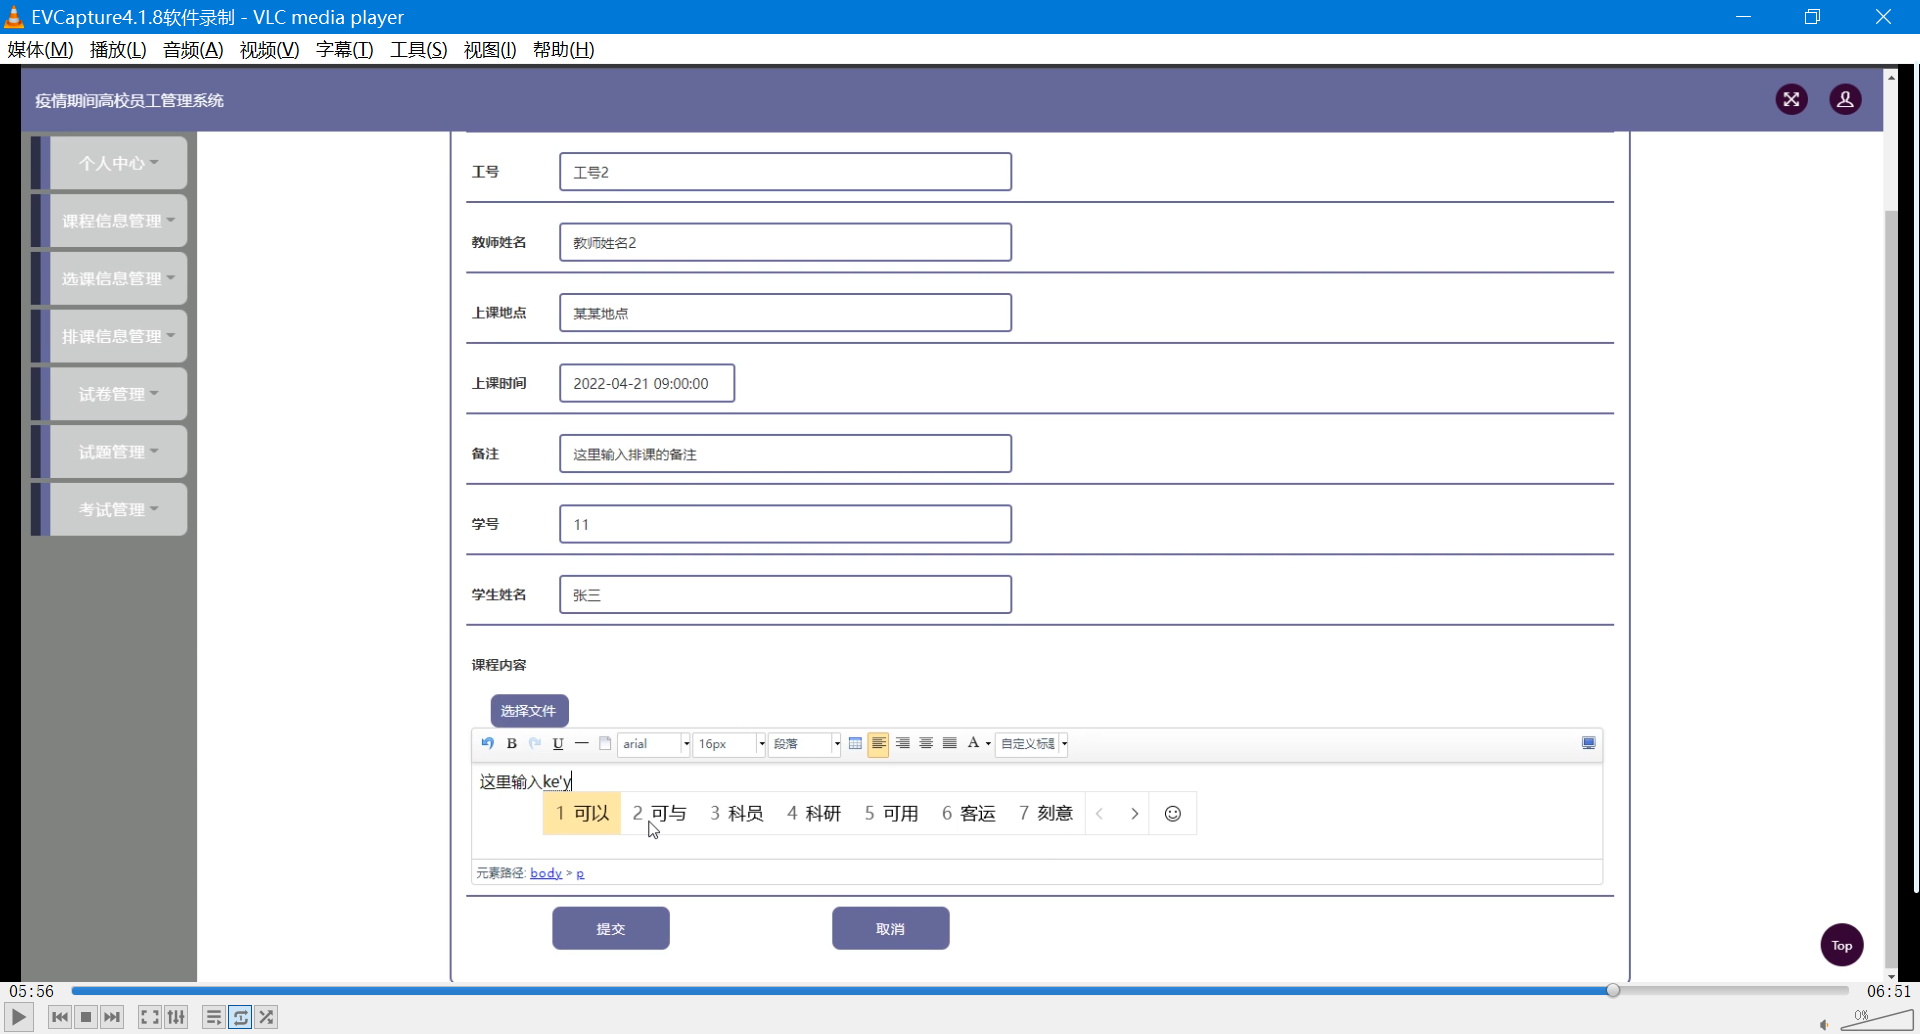Toggle bold formatting in the editor
Screen dimensions: 1920x1034
512,743
